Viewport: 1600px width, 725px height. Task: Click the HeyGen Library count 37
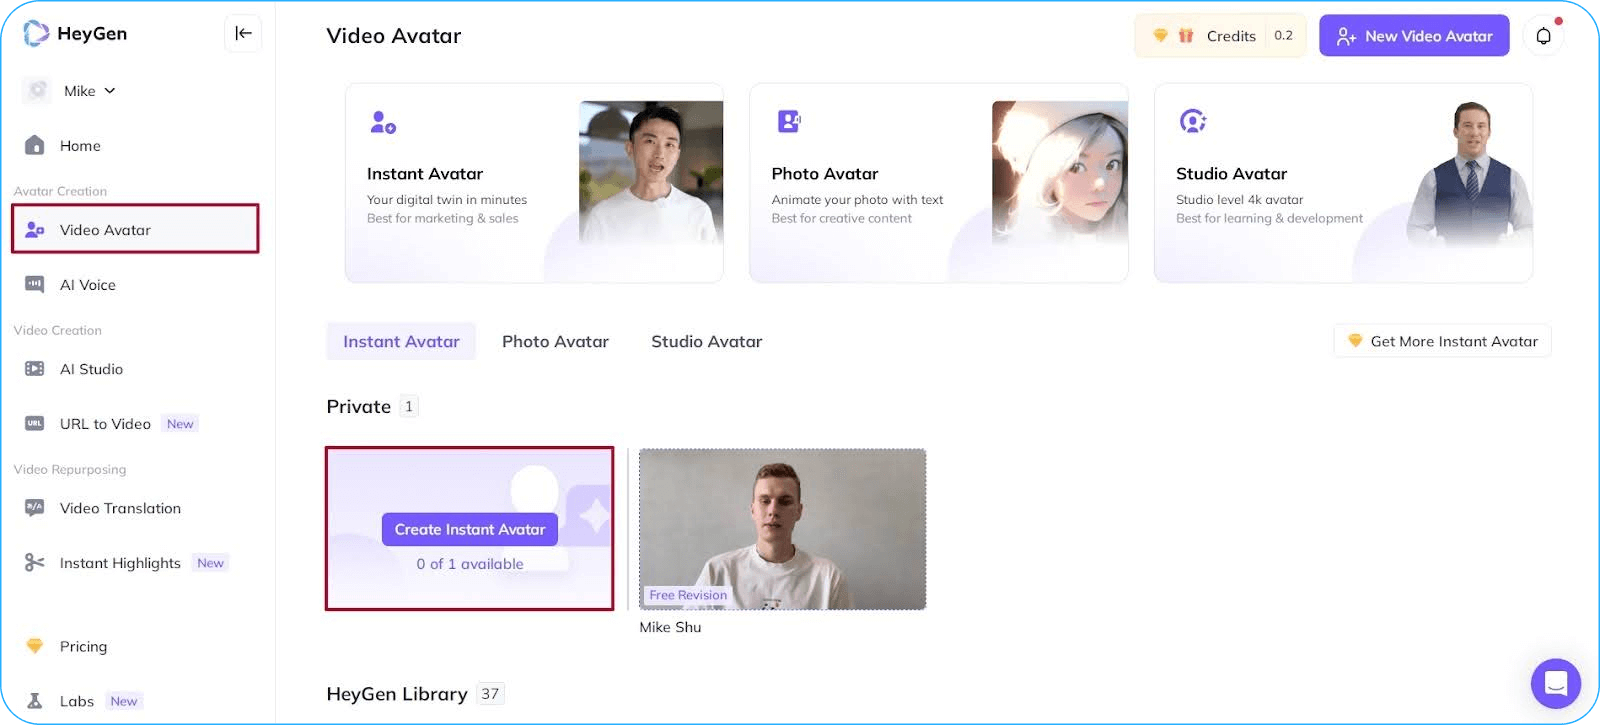pos(490,694)
